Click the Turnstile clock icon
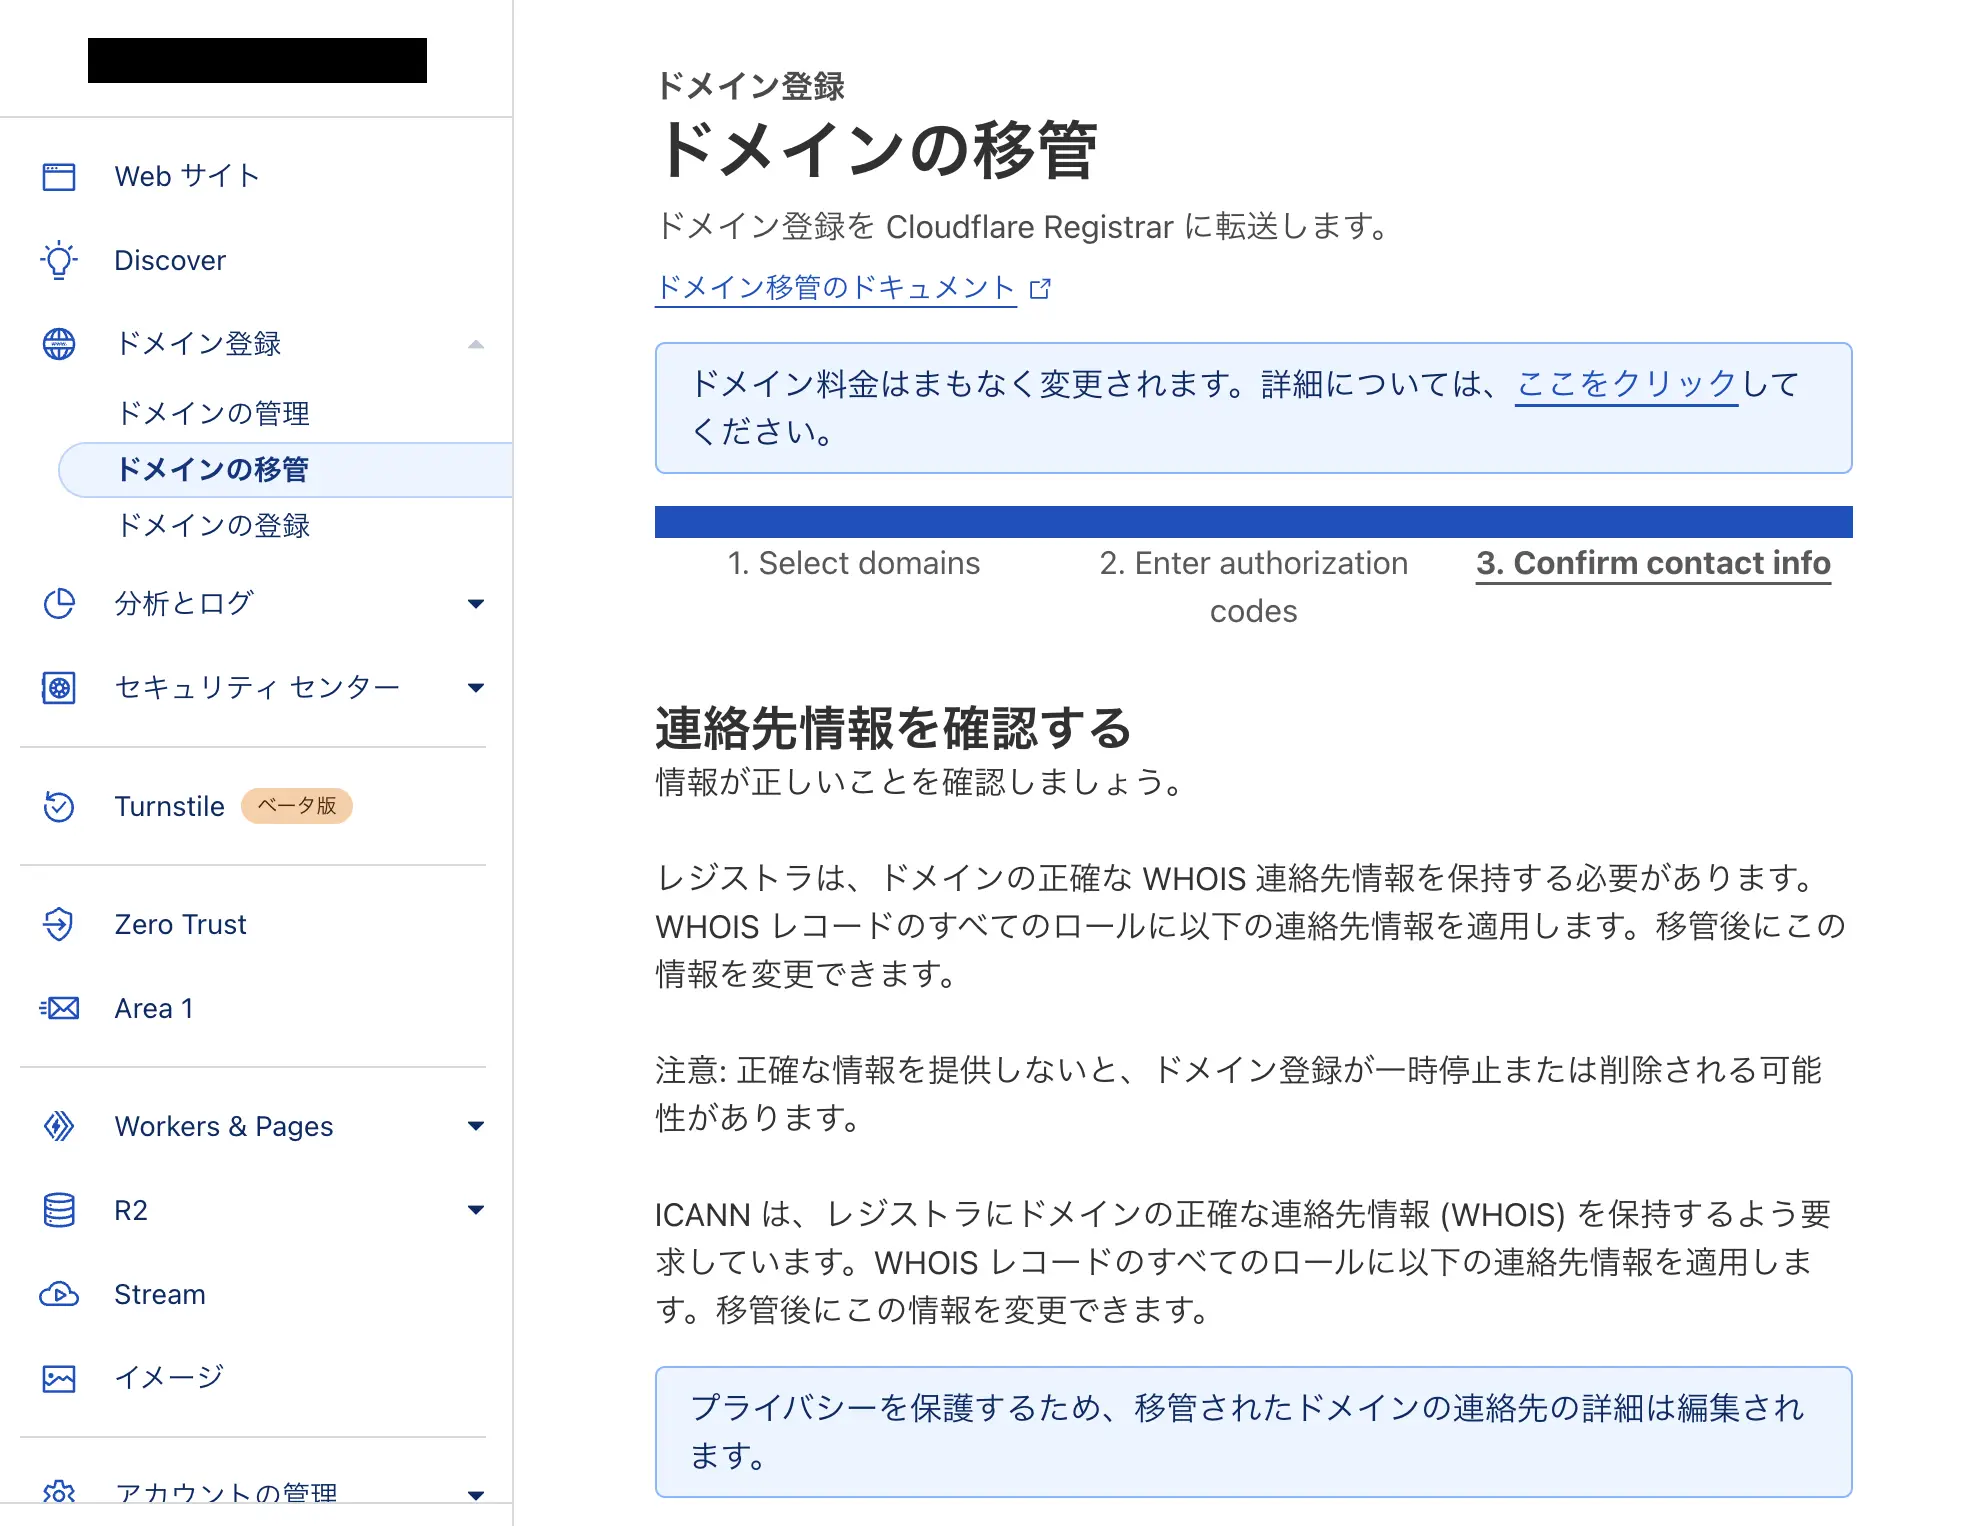The height and width of the screenshot is (1526, 1972). (x=59, y=806)
